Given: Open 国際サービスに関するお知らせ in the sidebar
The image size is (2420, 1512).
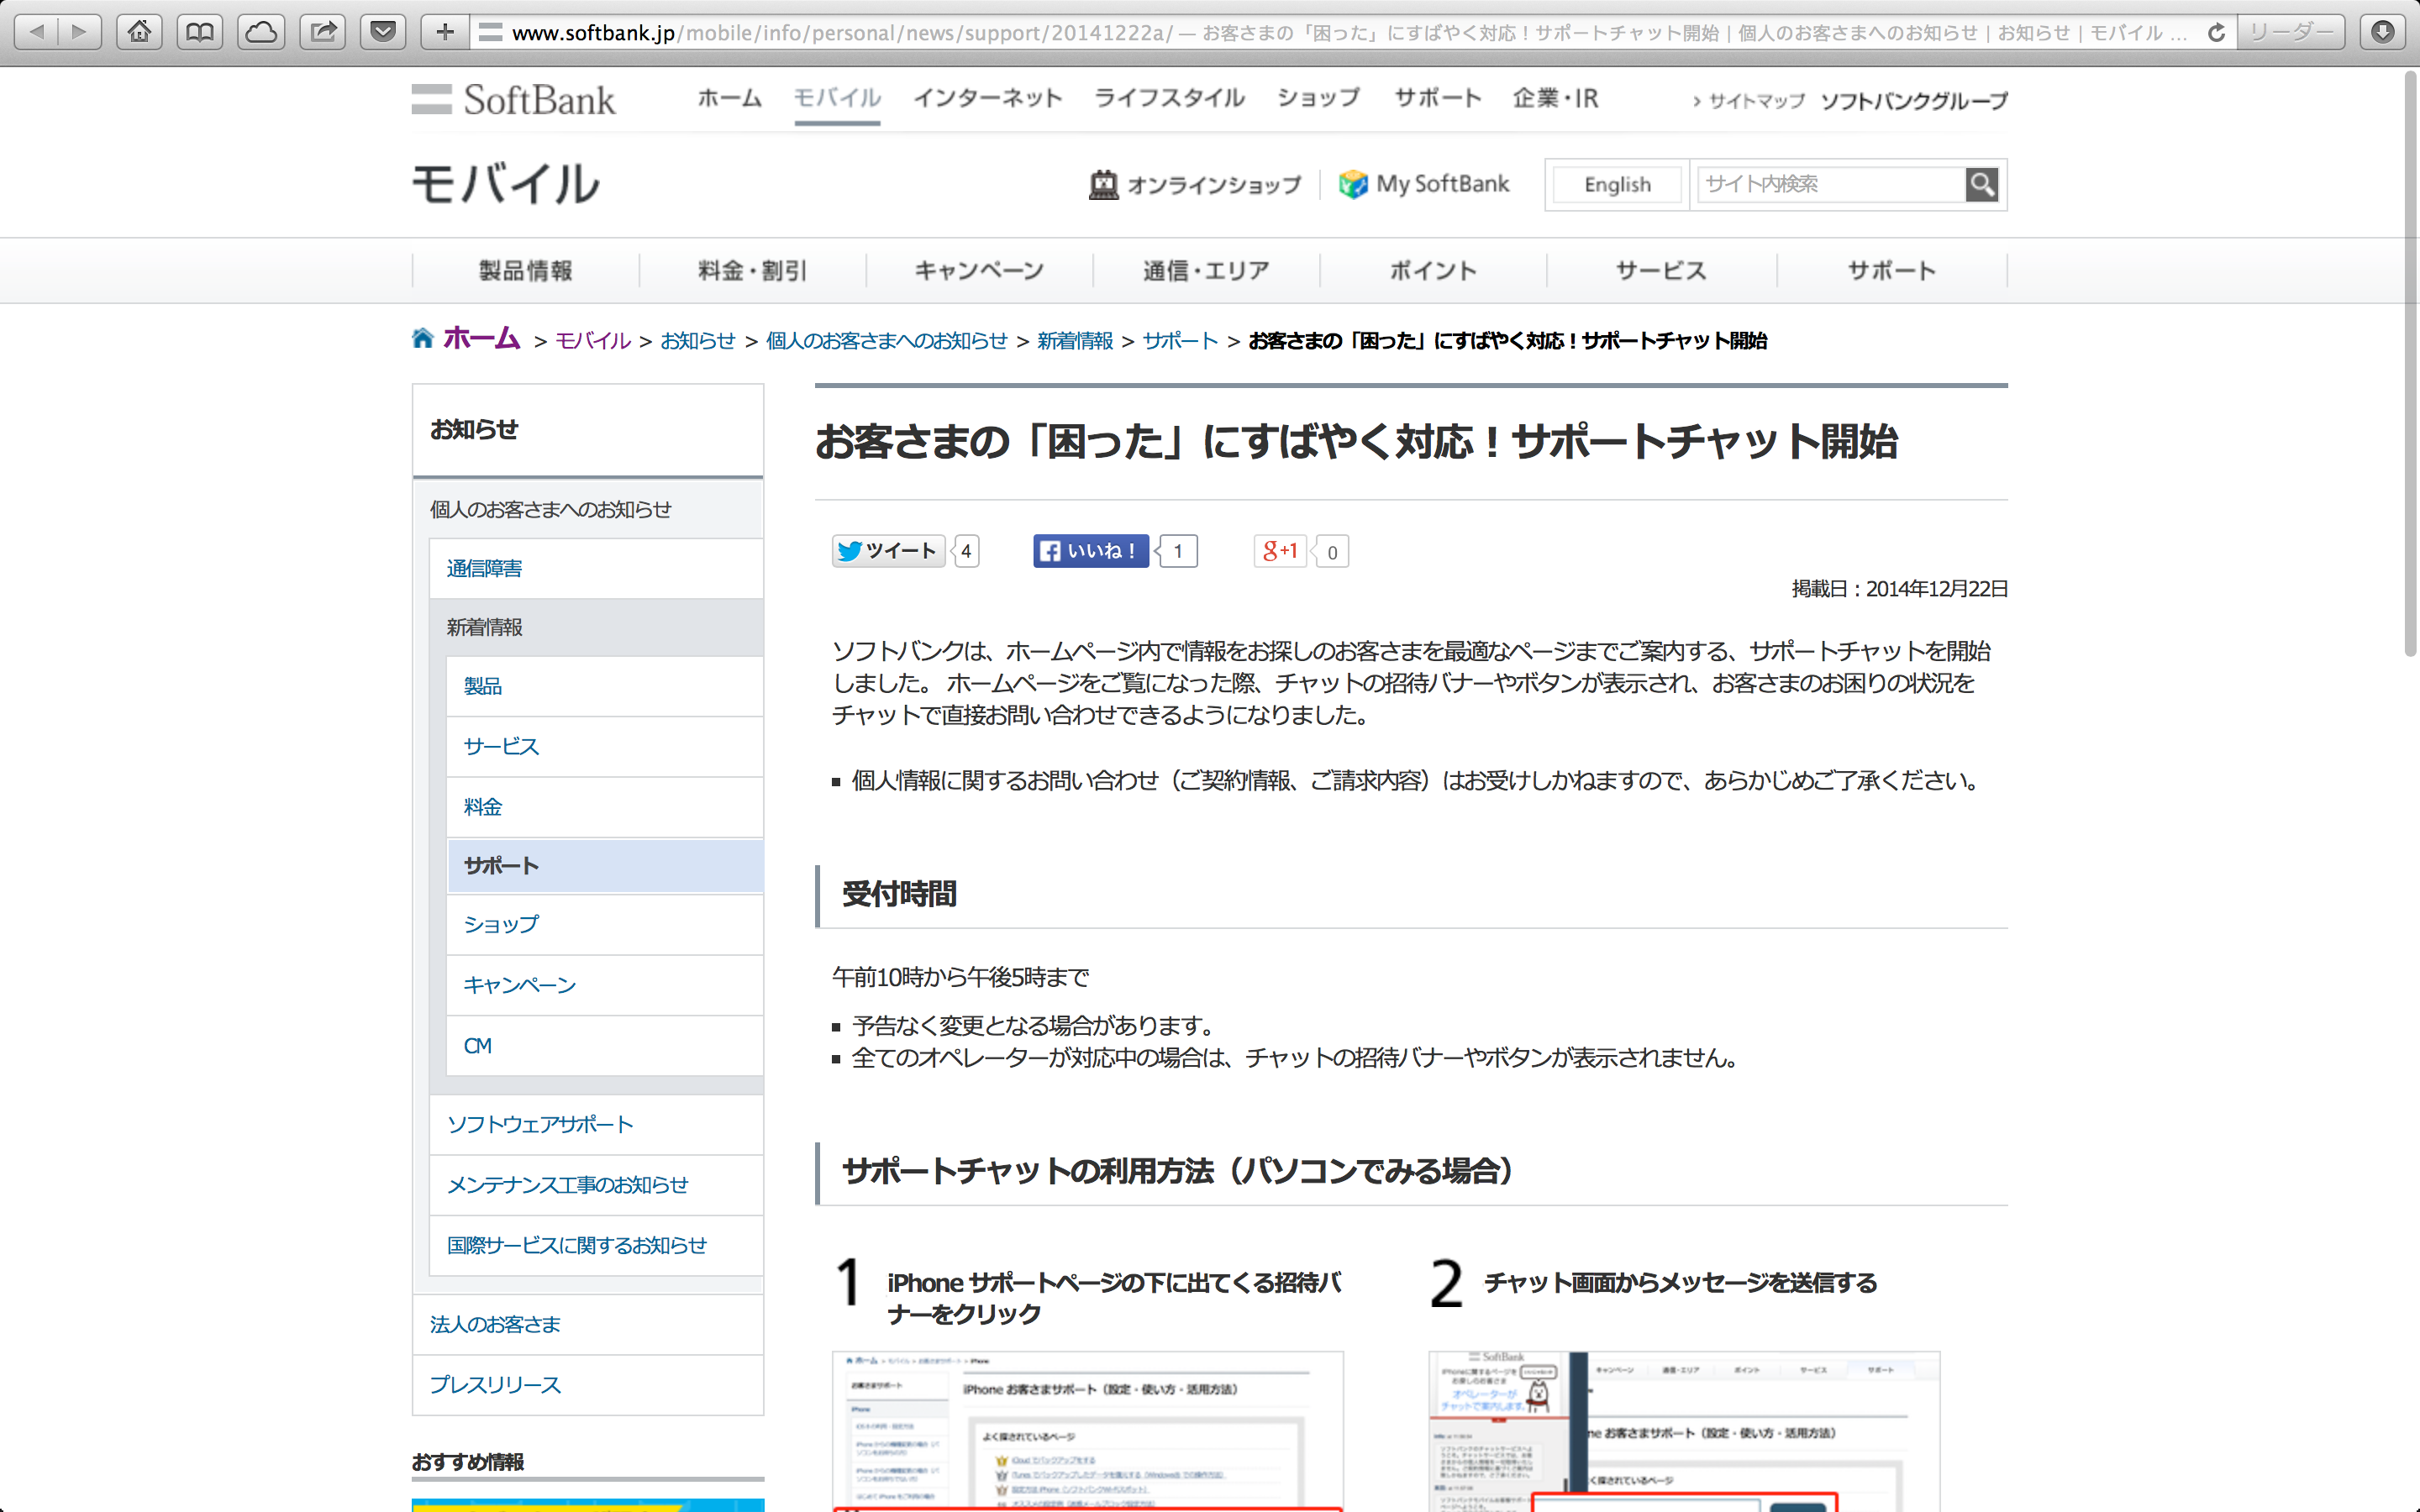Looking at the screenshot, I should (596, 1245).
